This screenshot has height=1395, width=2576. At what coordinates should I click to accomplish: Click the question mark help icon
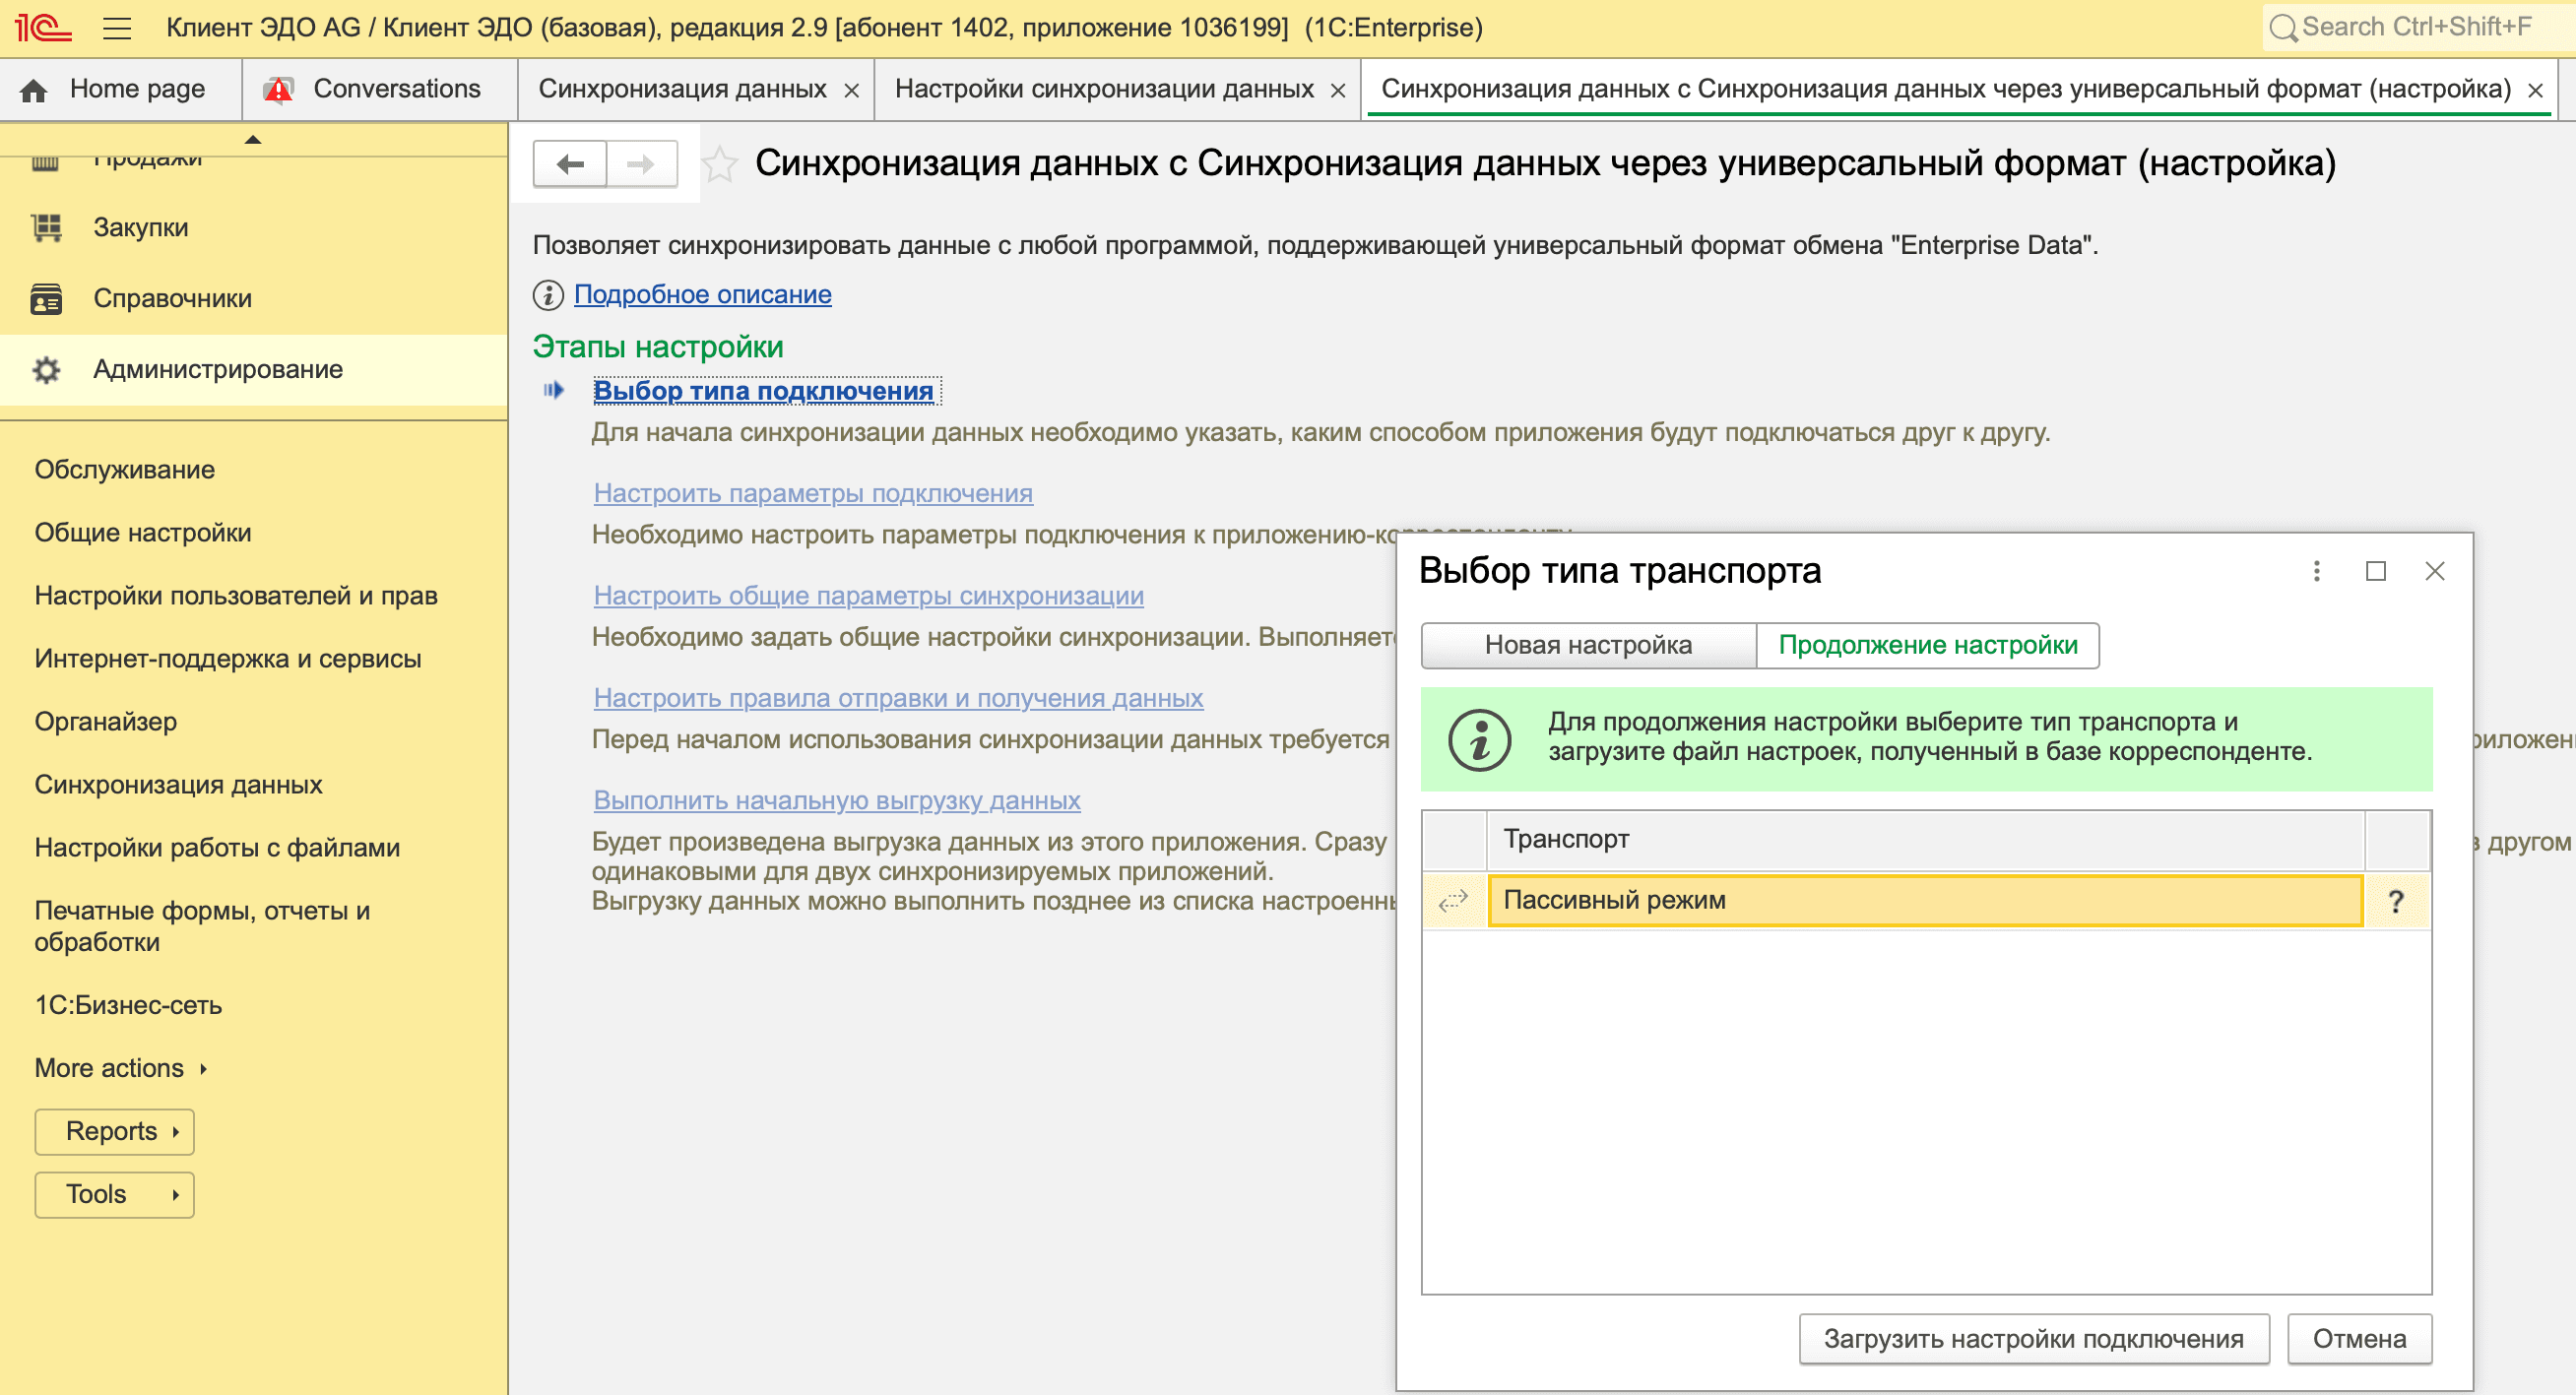(2395, 901)
